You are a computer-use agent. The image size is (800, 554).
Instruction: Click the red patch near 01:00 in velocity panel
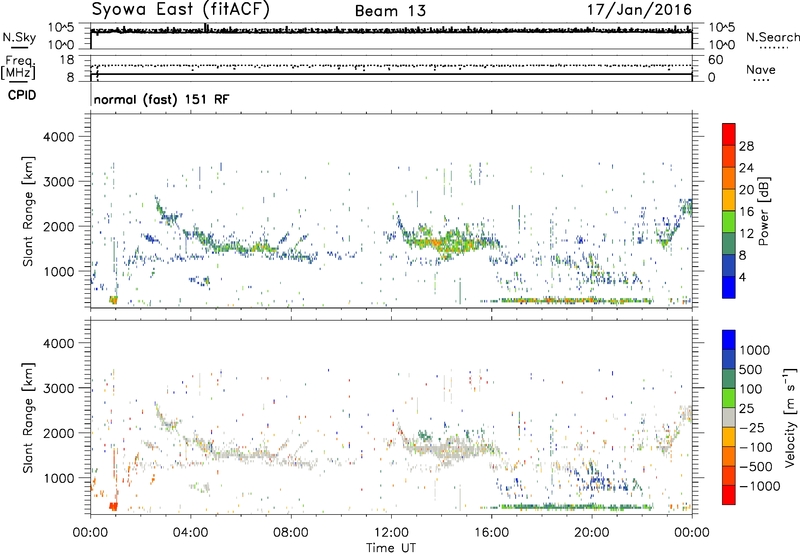(x=113, y=506)
